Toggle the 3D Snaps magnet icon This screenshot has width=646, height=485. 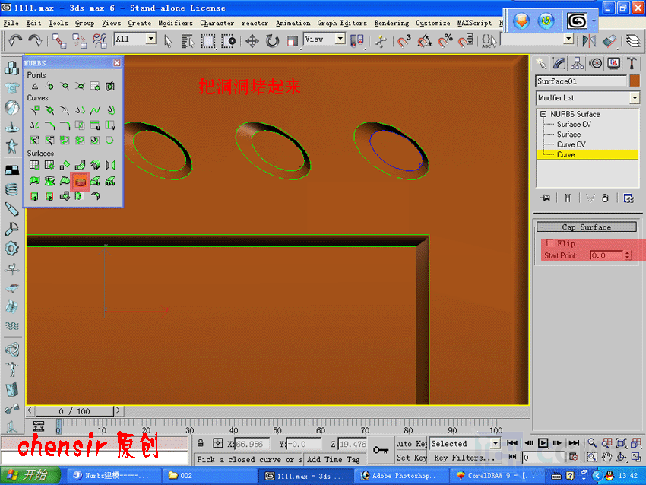pyautogui.click(x=404, y=41)
